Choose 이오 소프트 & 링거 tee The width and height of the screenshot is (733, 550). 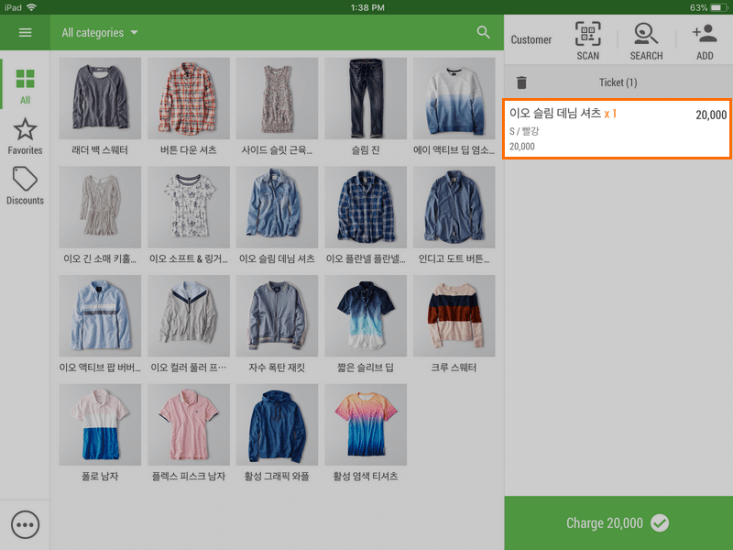click(x=188, y=215)
